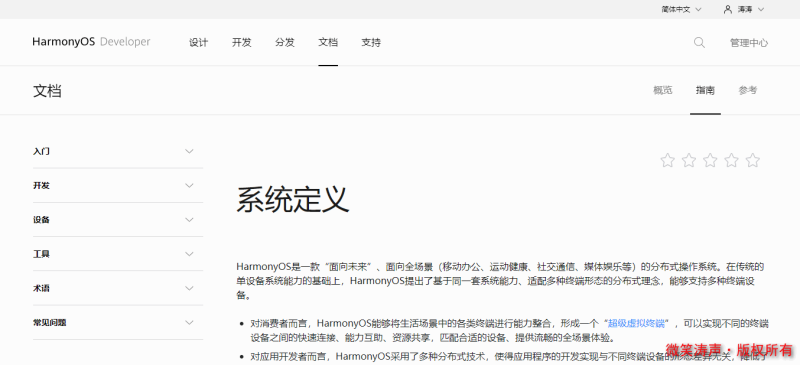Open the 管理中心 link
The height and width of the screenshot is (365, 800).
coord(748,43)
